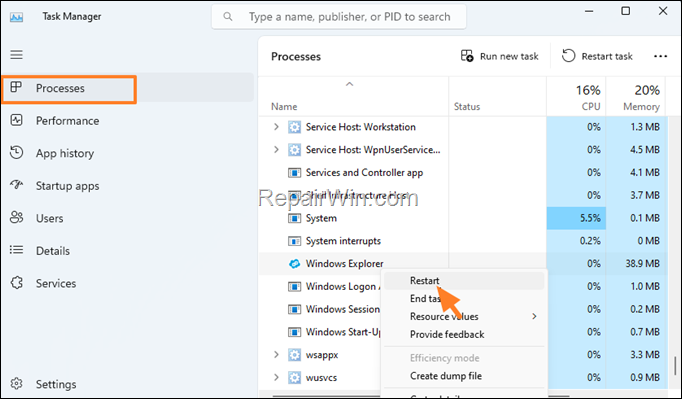Click the vertical scrollbar thumb
This screenshot has width=682, height=399.
pos(675,366)
